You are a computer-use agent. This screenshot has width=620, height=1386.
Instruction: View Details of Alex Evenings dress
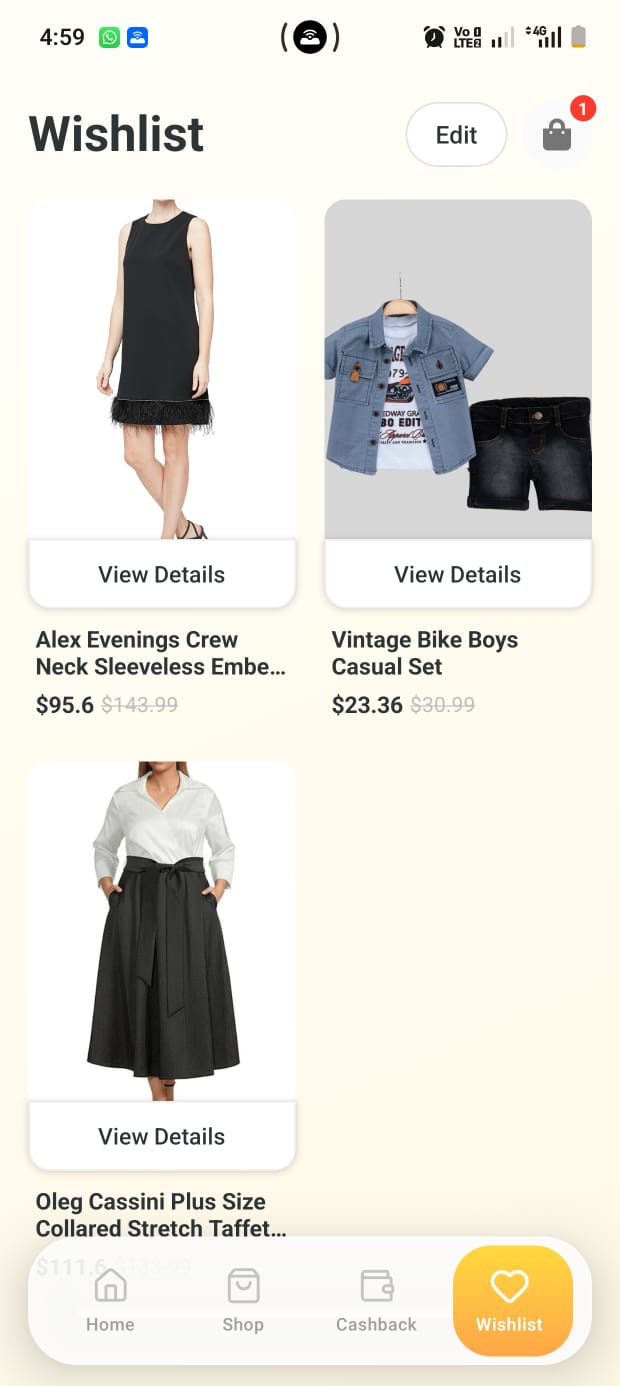click(162, 574)
